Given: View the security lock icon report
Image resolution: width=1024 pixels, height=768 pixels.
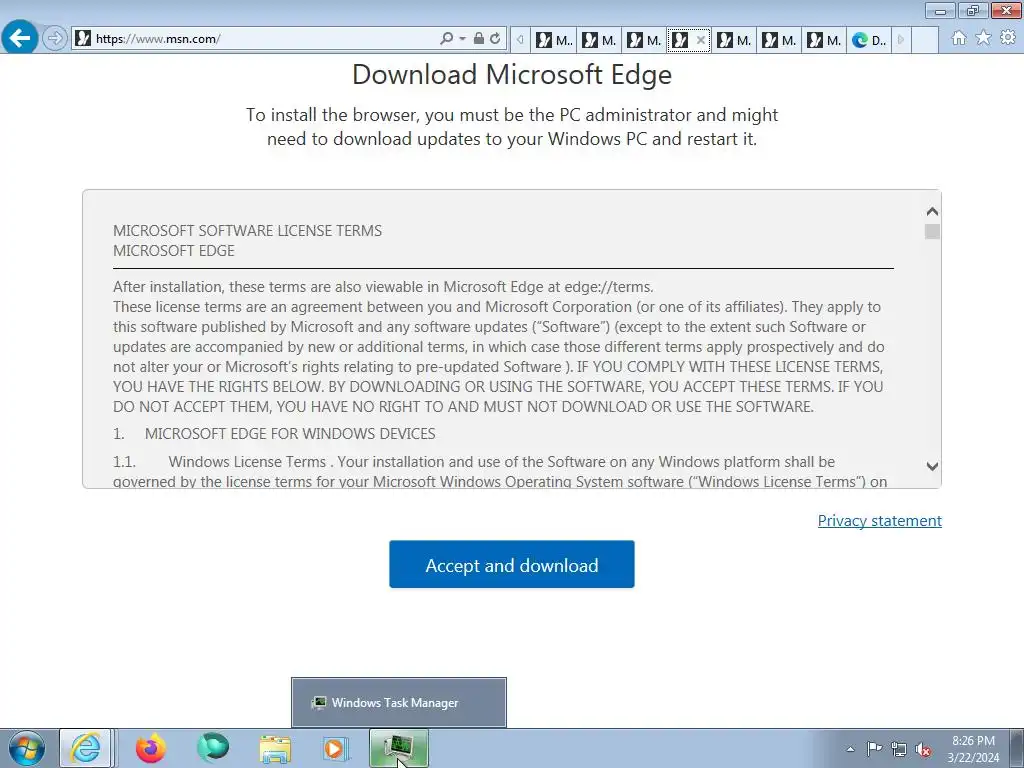Looking at the screenshot, I should coord(479,39).
